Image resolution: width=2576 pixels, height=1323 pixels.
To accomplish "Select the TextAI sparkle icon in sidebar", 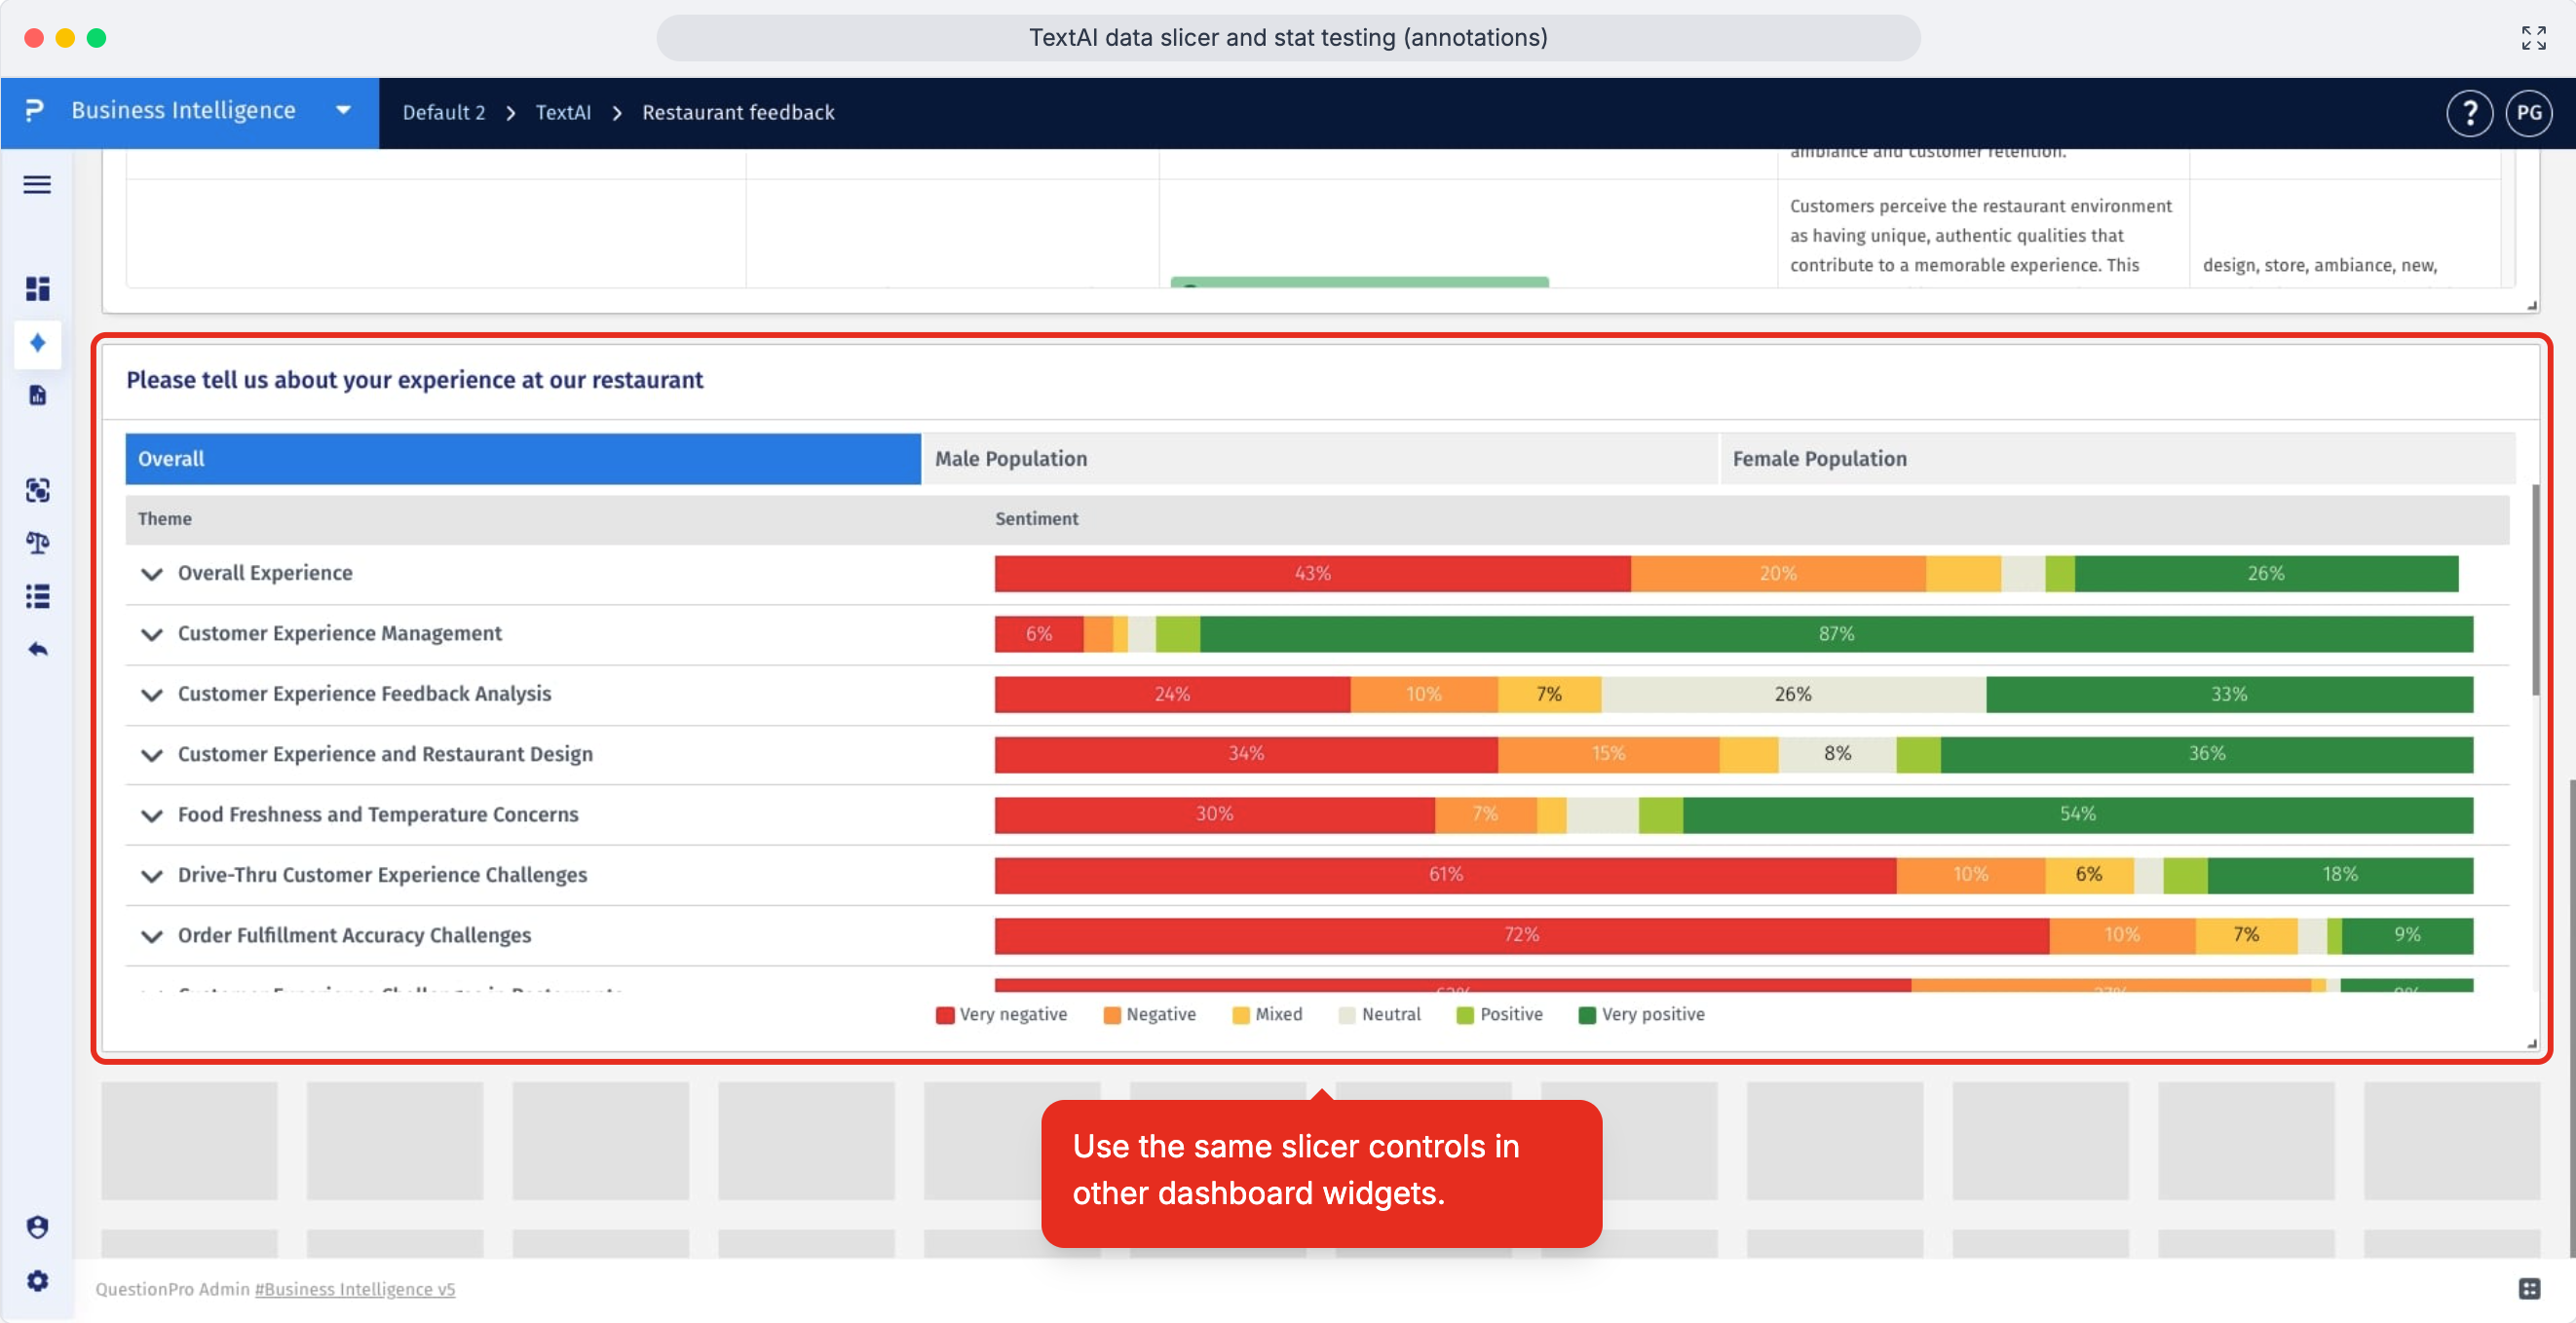I will point(37,343).
